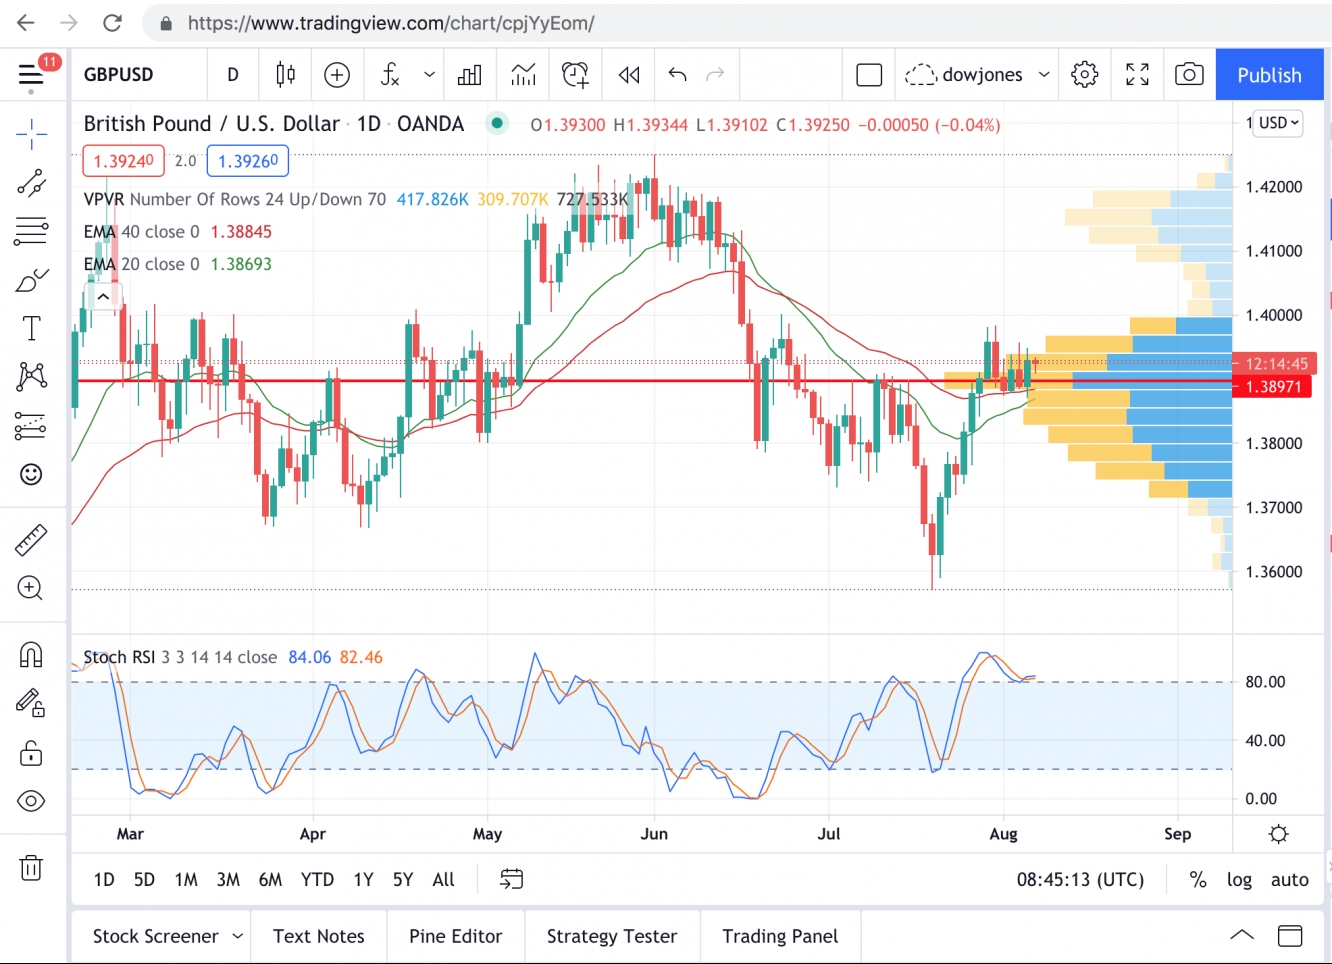Viewport: 1332px width, 964px height.
Task: Redo the chart action
Action: click(715, 75)
